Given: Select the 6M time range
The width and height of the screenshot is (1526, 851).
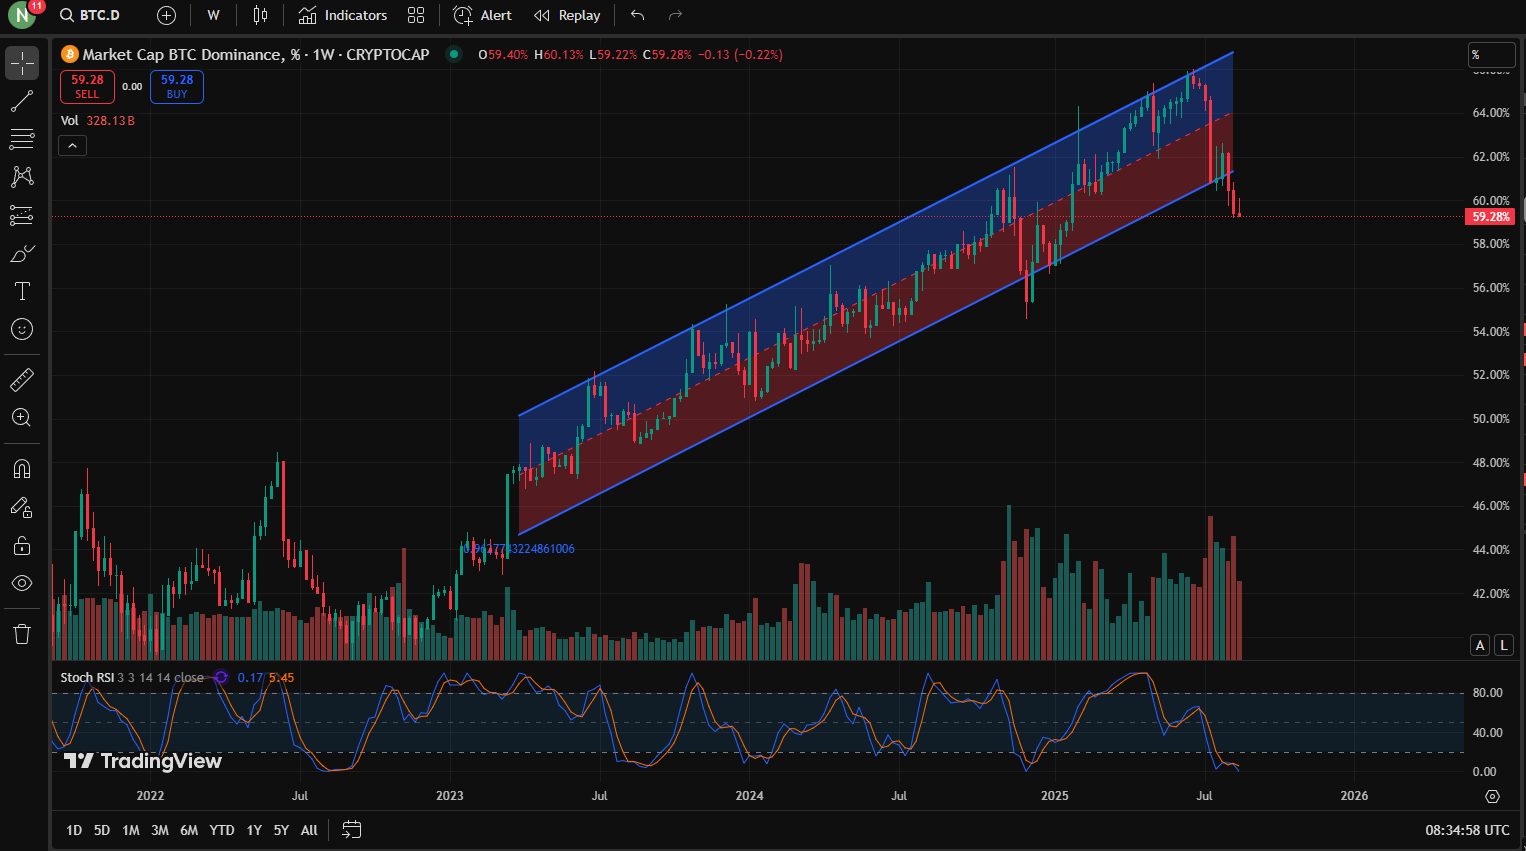Looking at the screenshot, I should [189, 830].
